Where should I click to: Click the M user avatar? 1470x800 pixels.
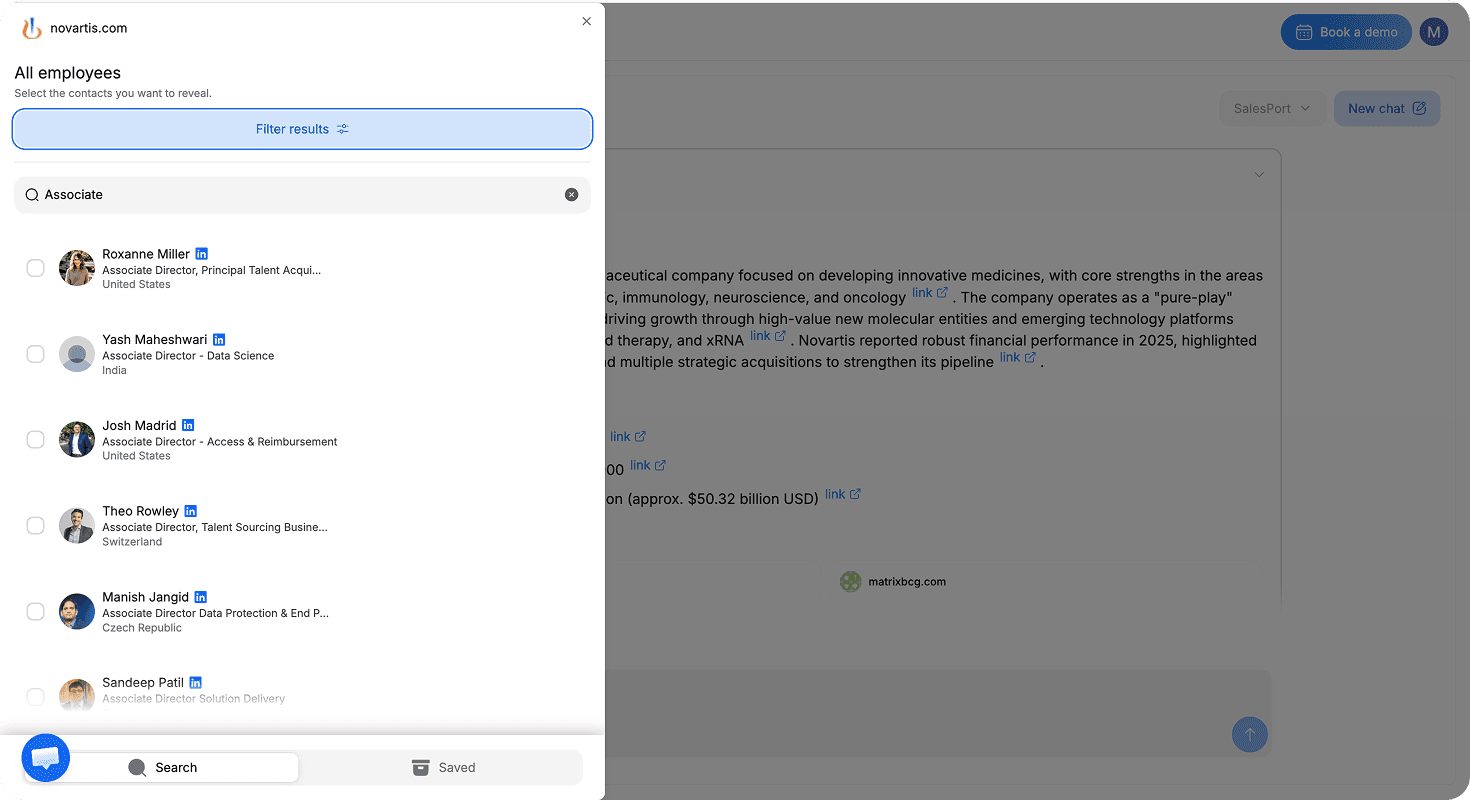pyautogui.click(x=1434, y=32)
